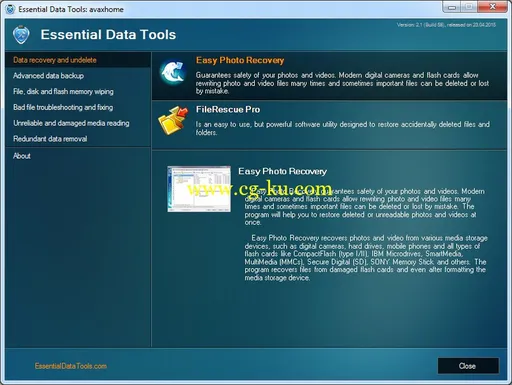Click the FileRescue Pro folder icon

tap(173, 120)
